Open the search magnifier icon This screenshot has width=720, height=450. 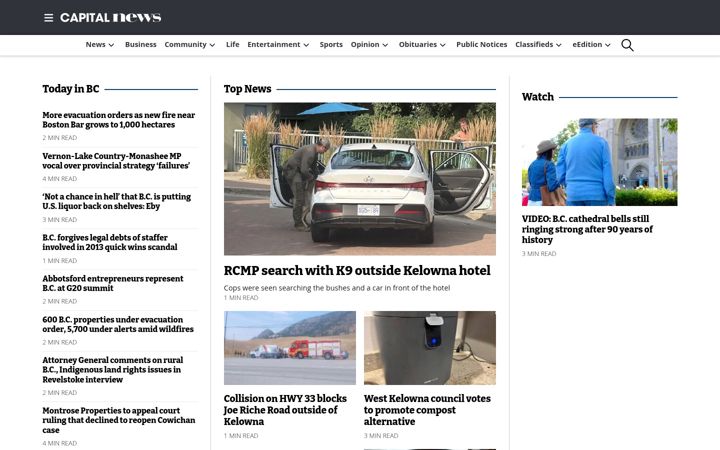(627, 45)
